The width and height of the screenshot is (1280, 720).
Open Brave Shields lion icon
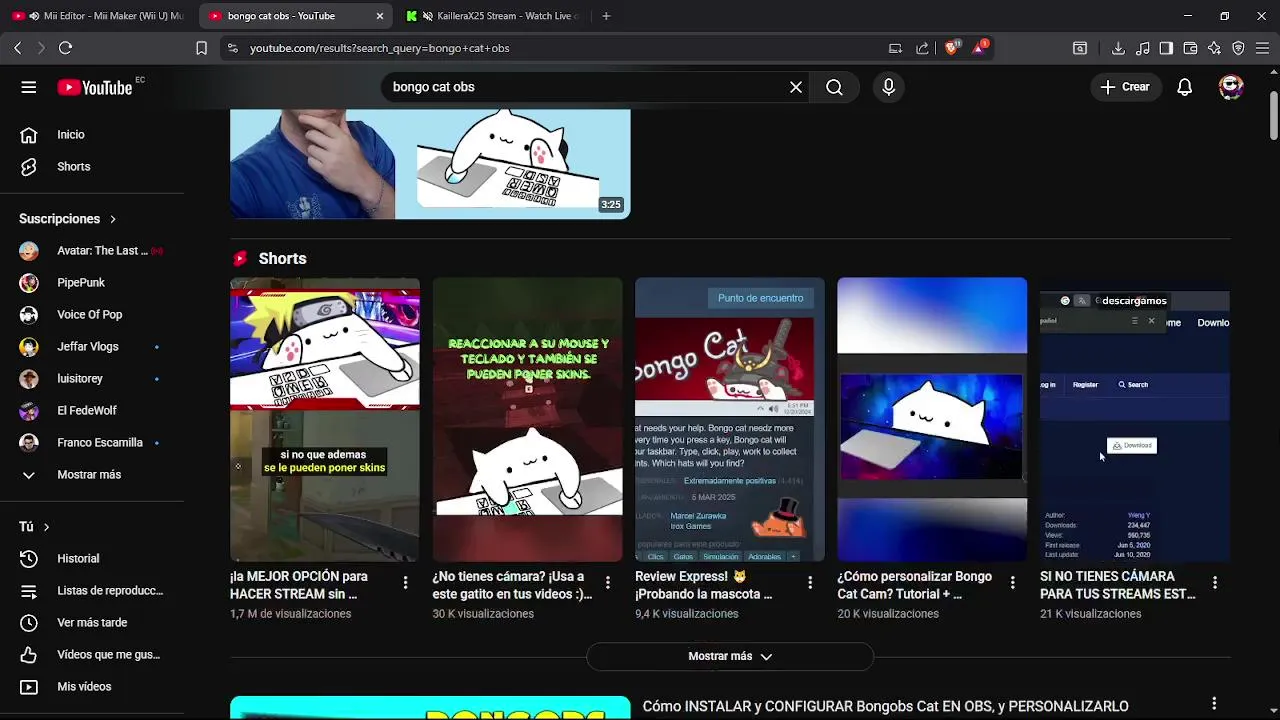951,48
